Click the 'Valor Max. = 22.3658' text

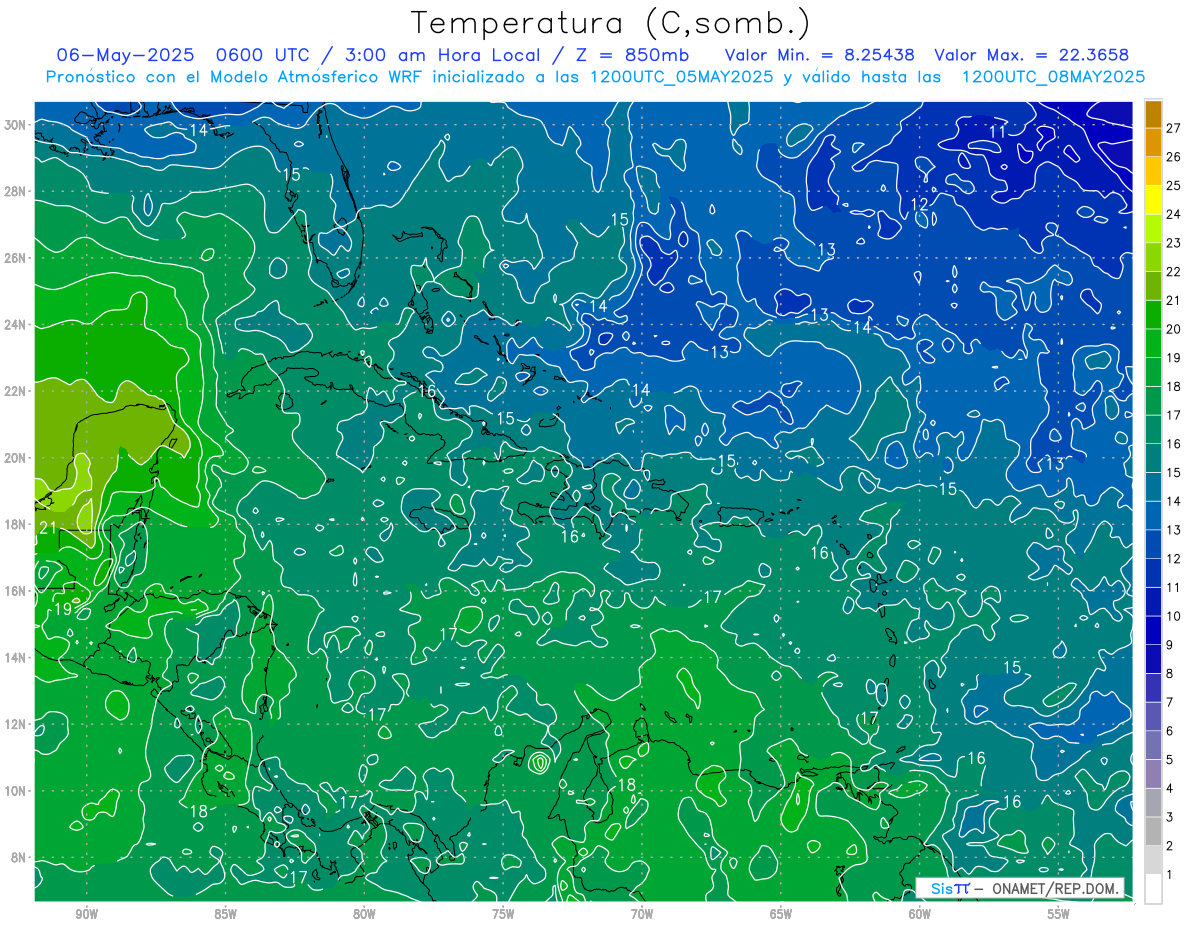[1034, 55]
